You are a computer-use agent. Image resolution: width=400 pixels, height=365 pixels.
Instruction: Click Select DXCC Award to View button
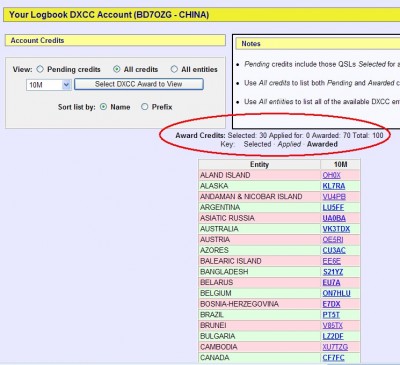(x=139, y=84)
